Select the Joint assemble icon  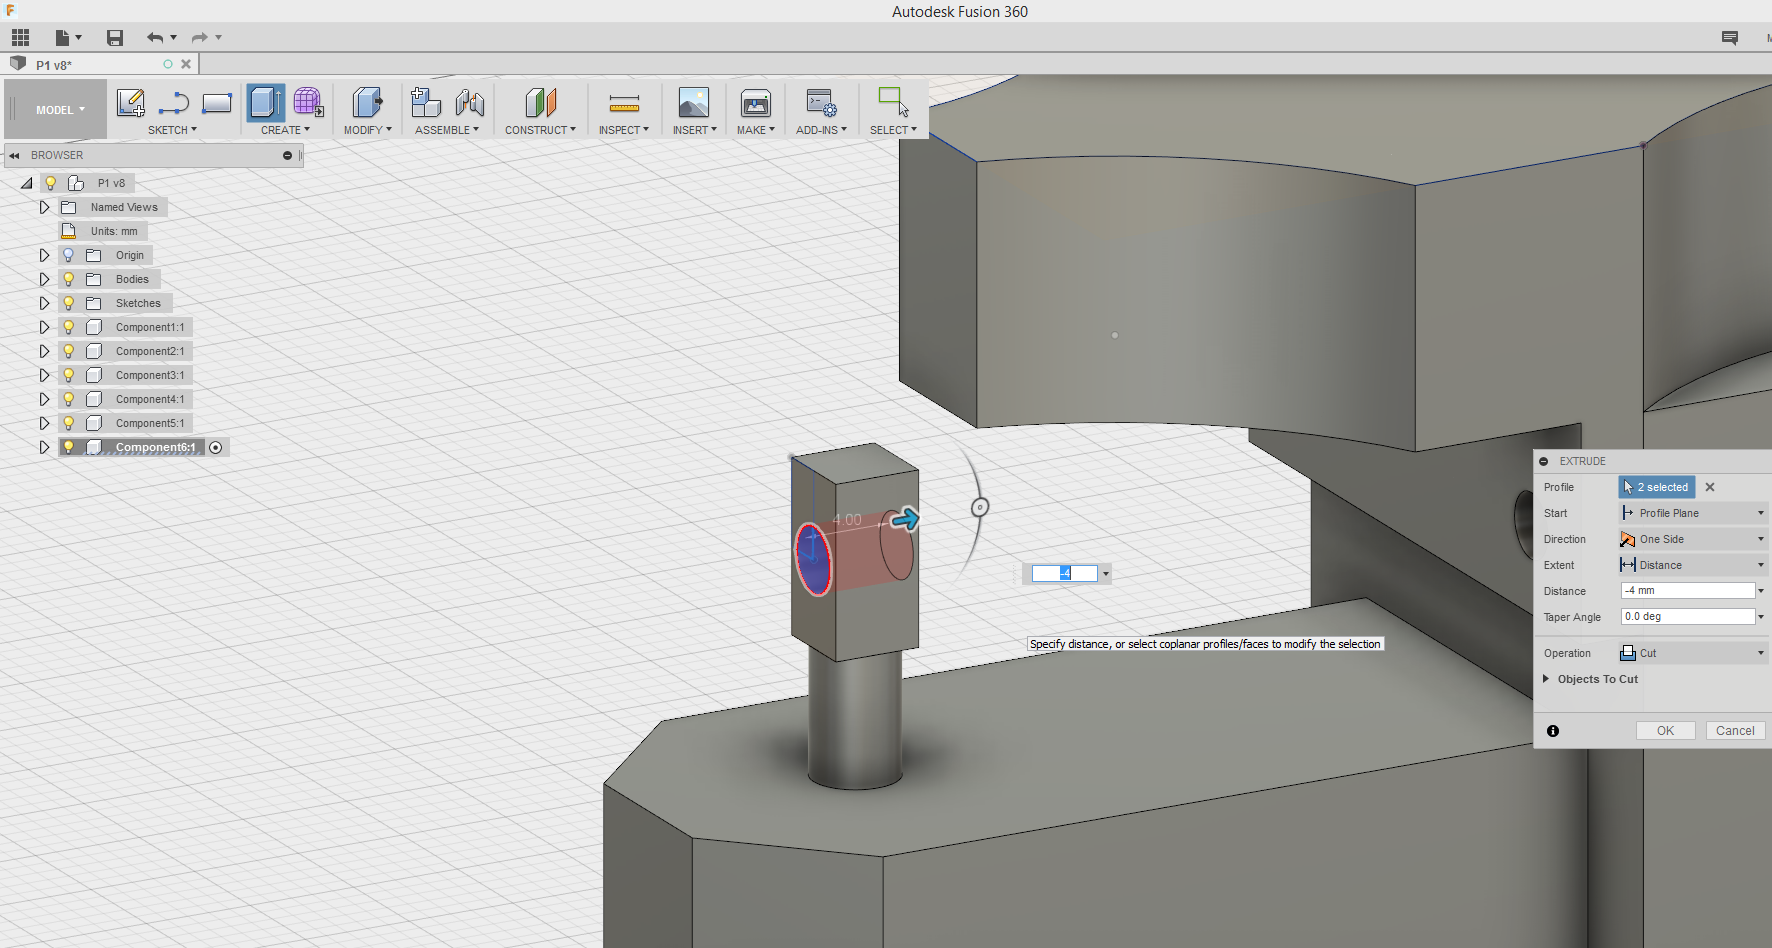[x=470, y=102]
